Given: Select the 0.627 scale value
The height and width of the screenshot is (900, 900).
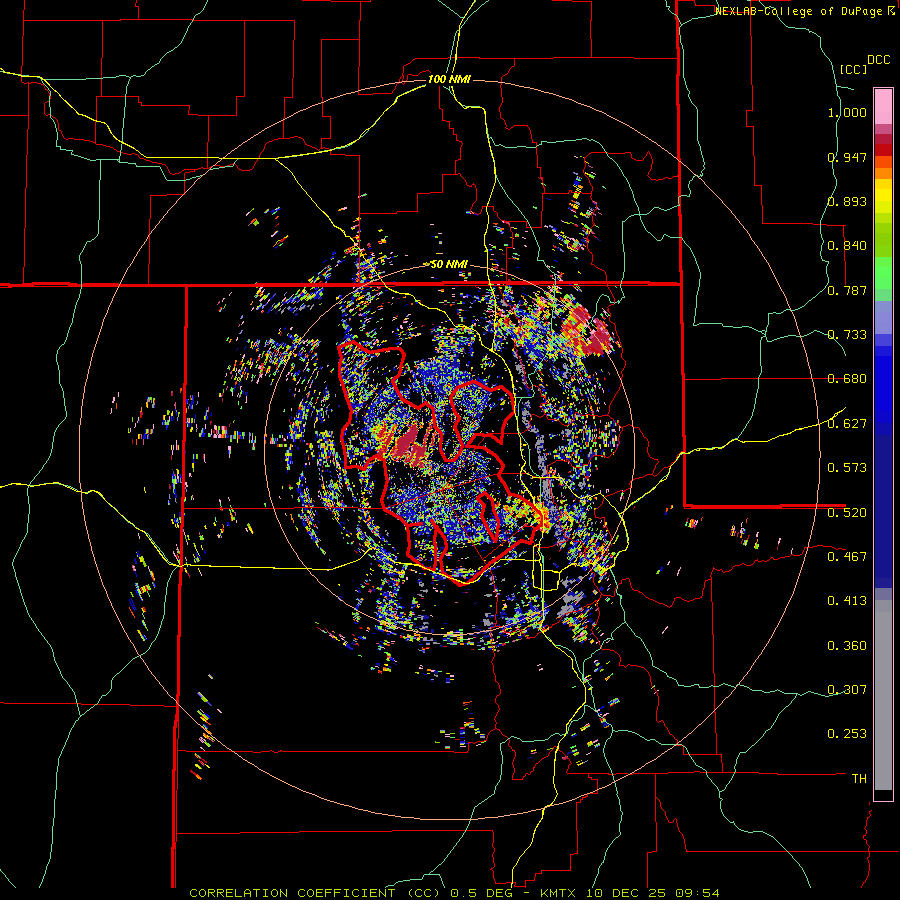Looking at the screenshot, I should [847, 424].
